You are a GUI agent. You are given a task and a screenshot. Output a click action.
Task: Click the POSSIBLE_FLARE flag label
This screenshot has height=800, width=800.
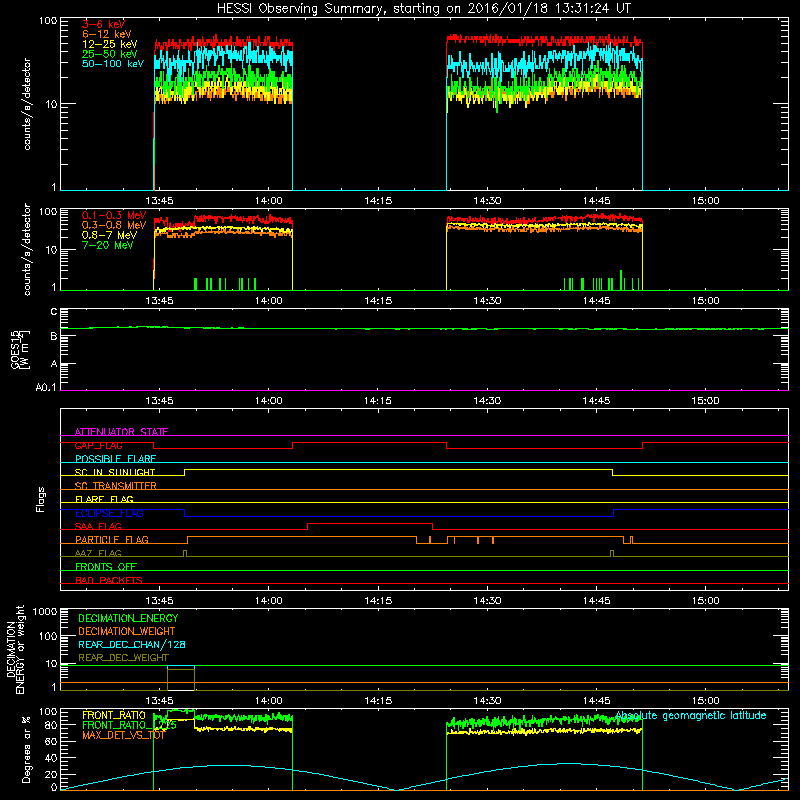[115, 459]
